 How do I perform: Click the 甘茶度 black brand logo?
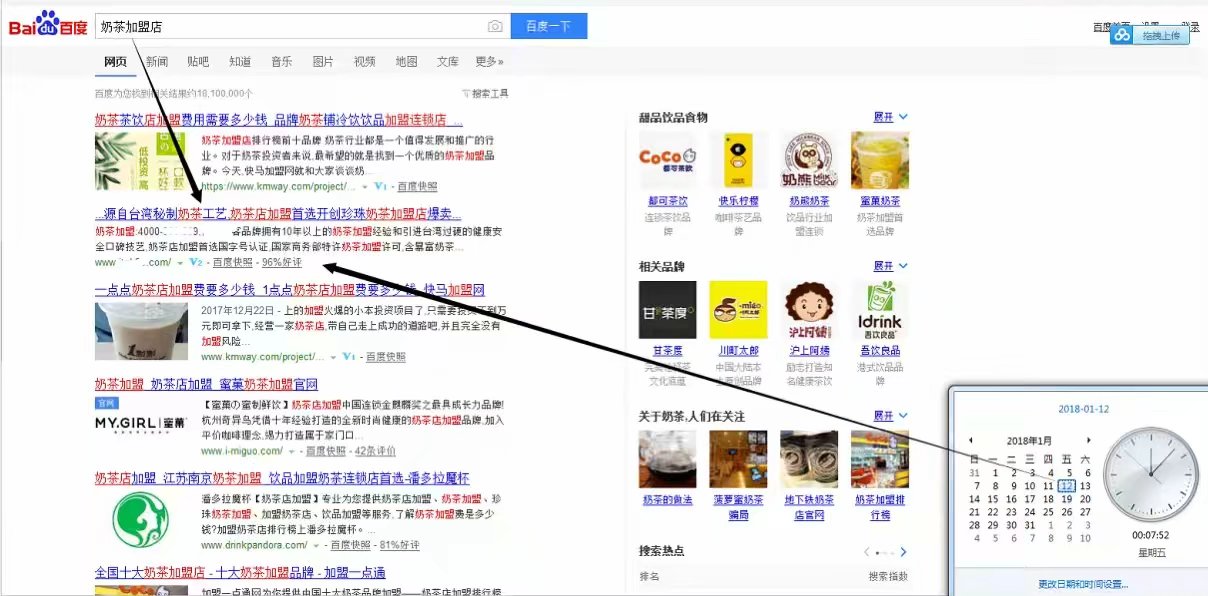point(668,309)
